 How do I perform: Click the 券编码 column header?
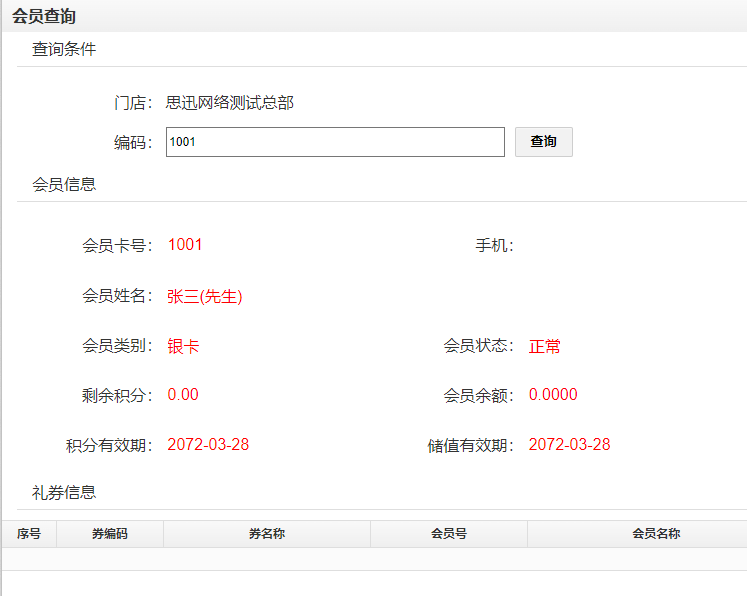[x=110, y=534]
